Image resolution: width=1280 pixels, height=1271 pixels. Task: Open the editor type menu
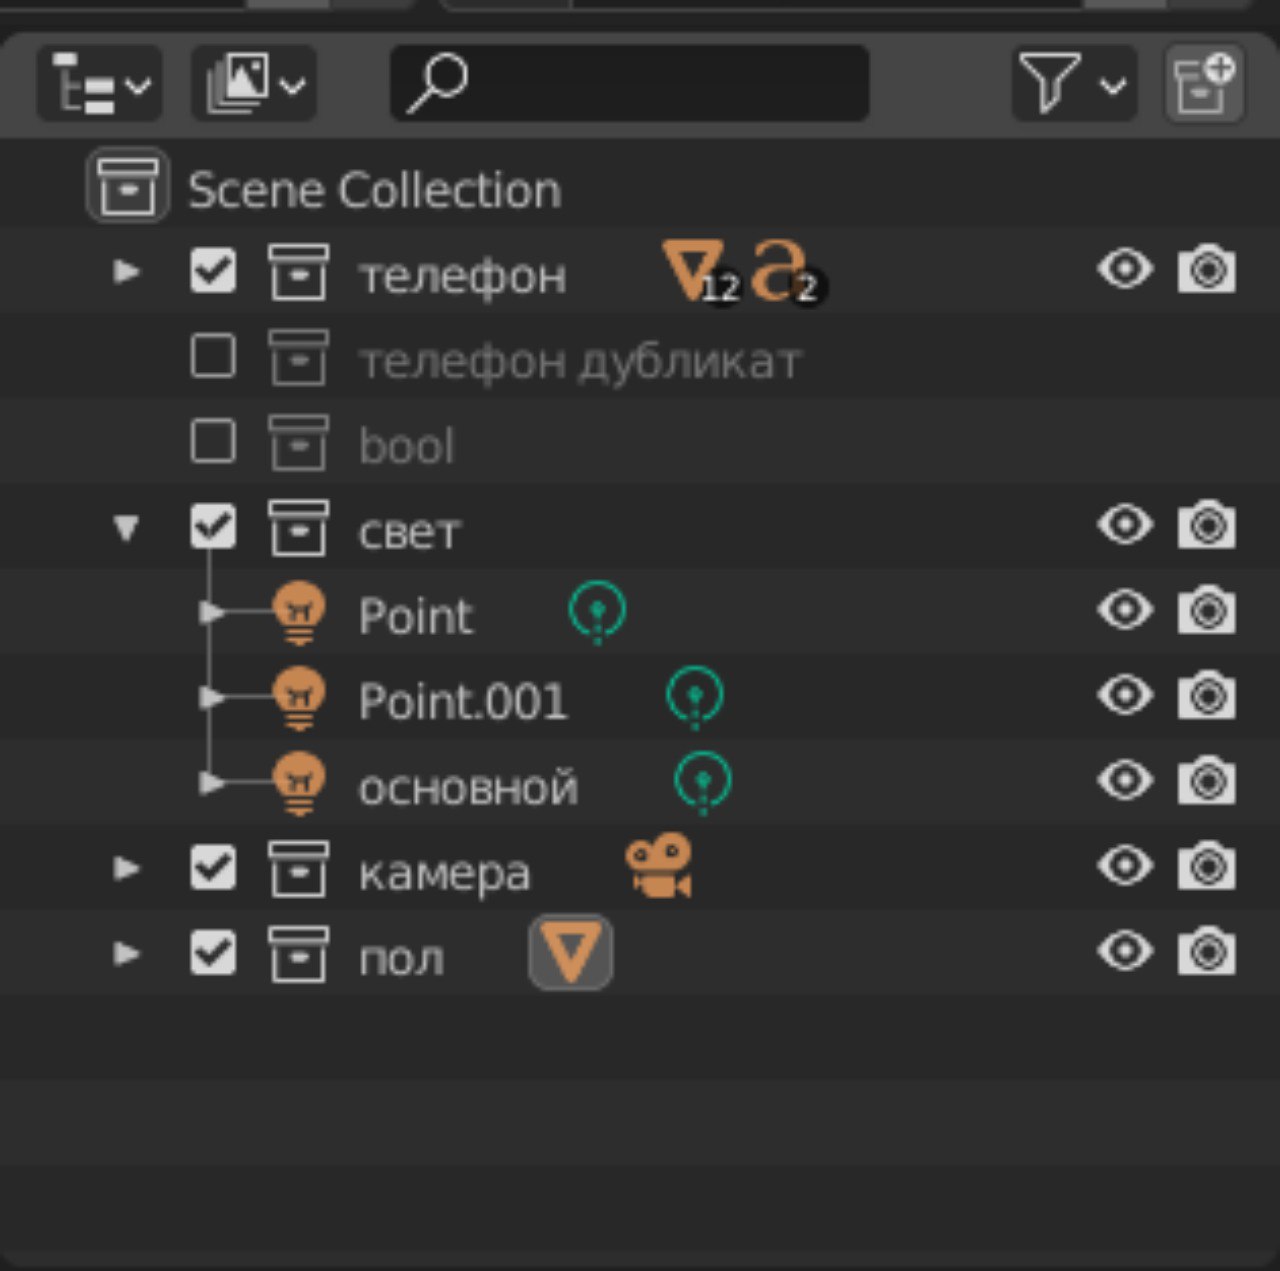tap(99, 84)
